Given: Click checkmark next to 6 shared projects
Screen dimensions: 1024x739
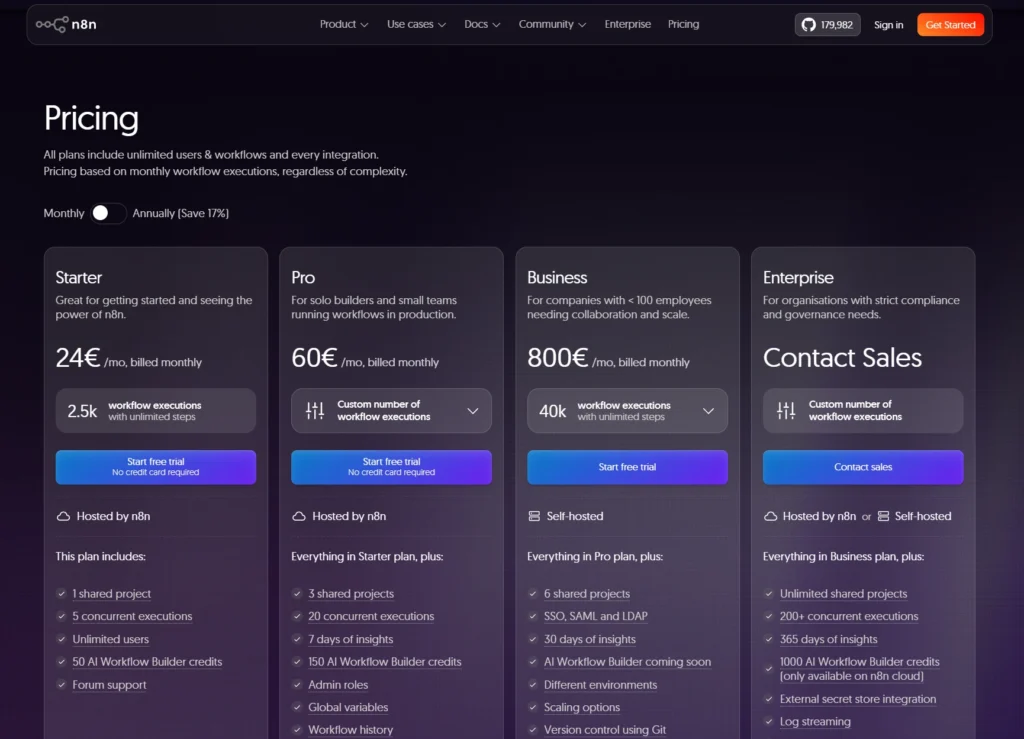Looking at the screenshot, I should tap(533, 593).
